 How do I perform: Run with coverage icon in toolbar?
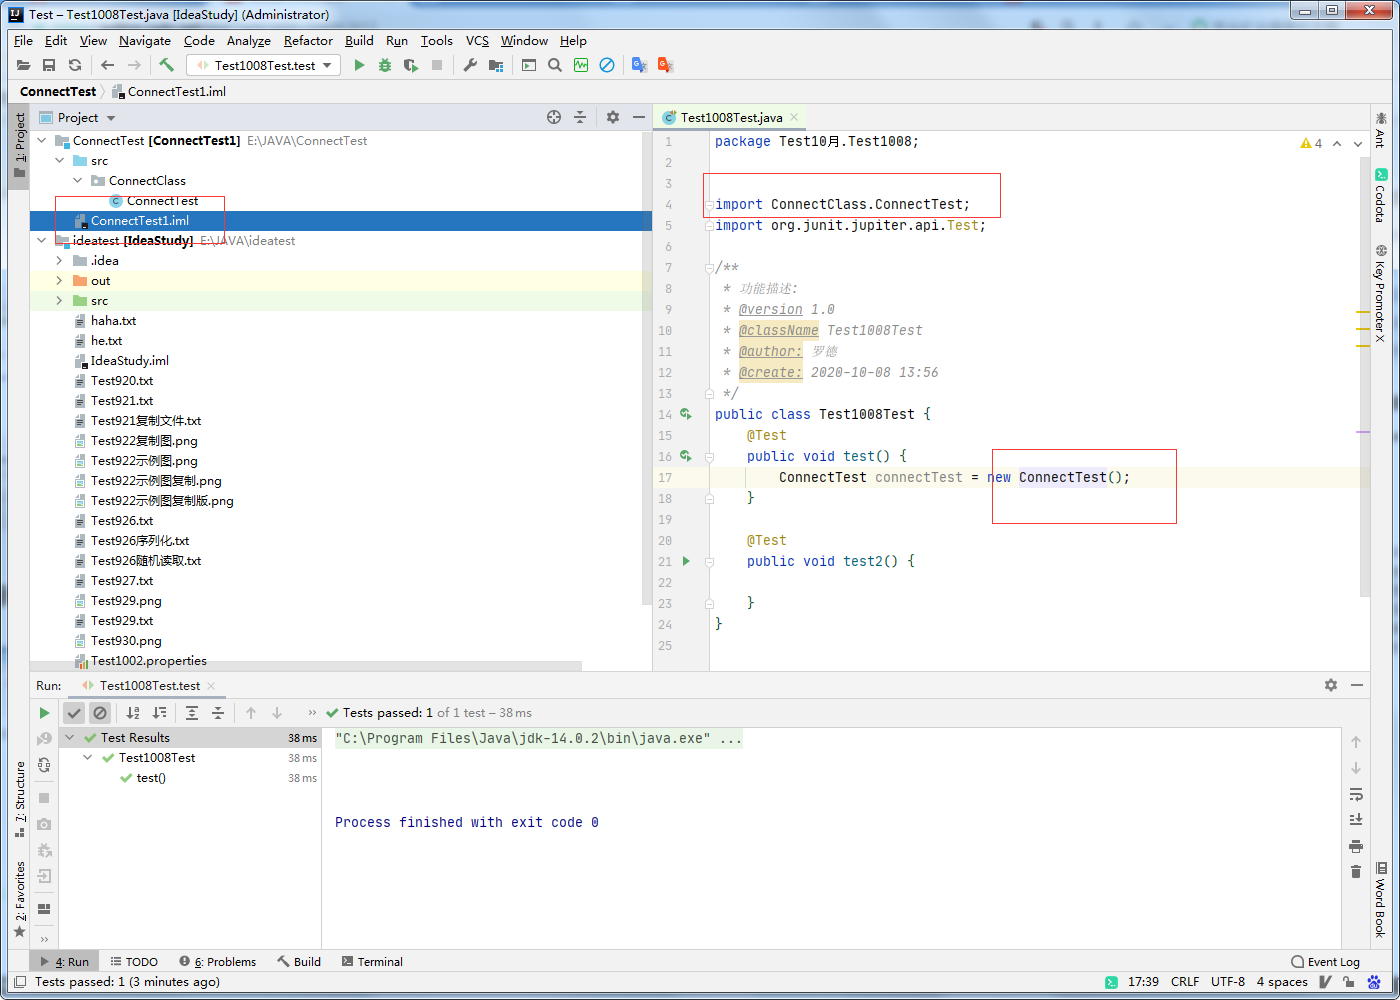click(x=411, y=65)
